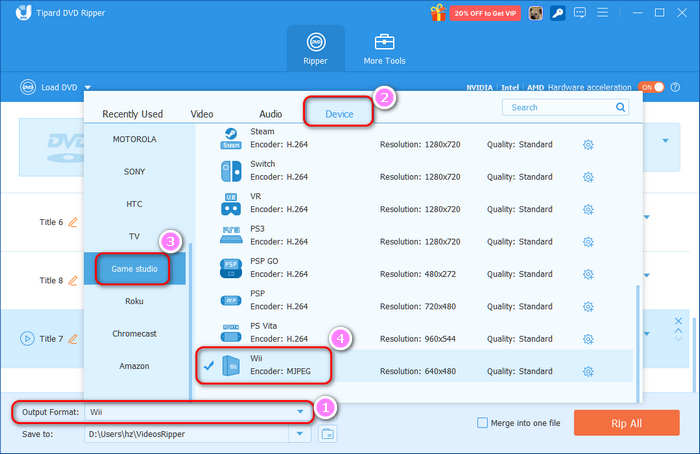Expand Title 8 format dropdown arrow
This screenshot has height=454, width=700.
pos(646,275)
